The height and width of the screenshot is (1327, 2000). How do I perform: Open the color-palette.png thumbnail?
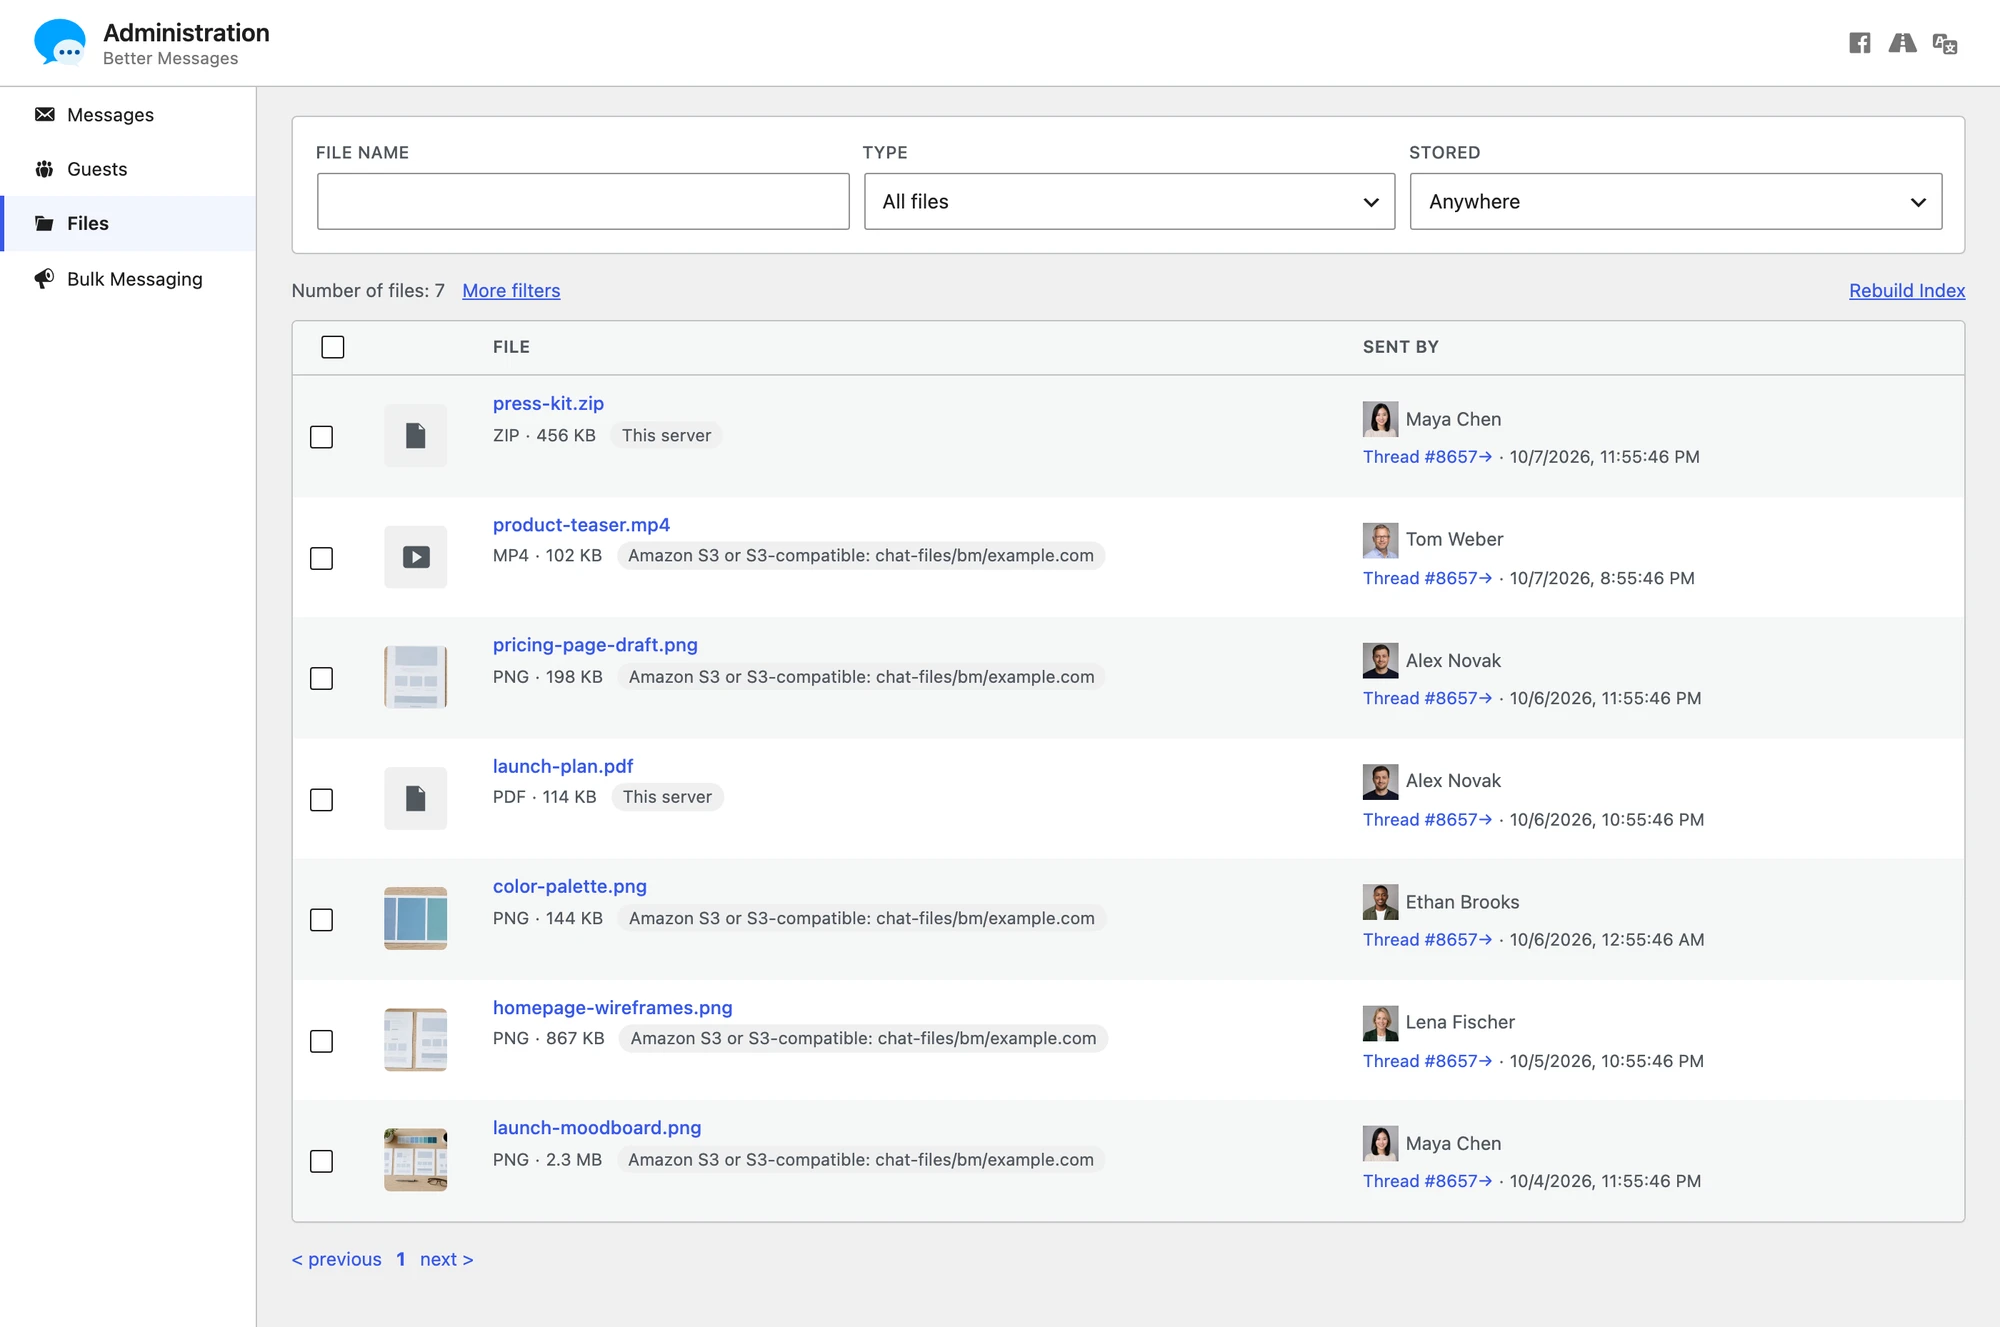click(x=415, y=918)
